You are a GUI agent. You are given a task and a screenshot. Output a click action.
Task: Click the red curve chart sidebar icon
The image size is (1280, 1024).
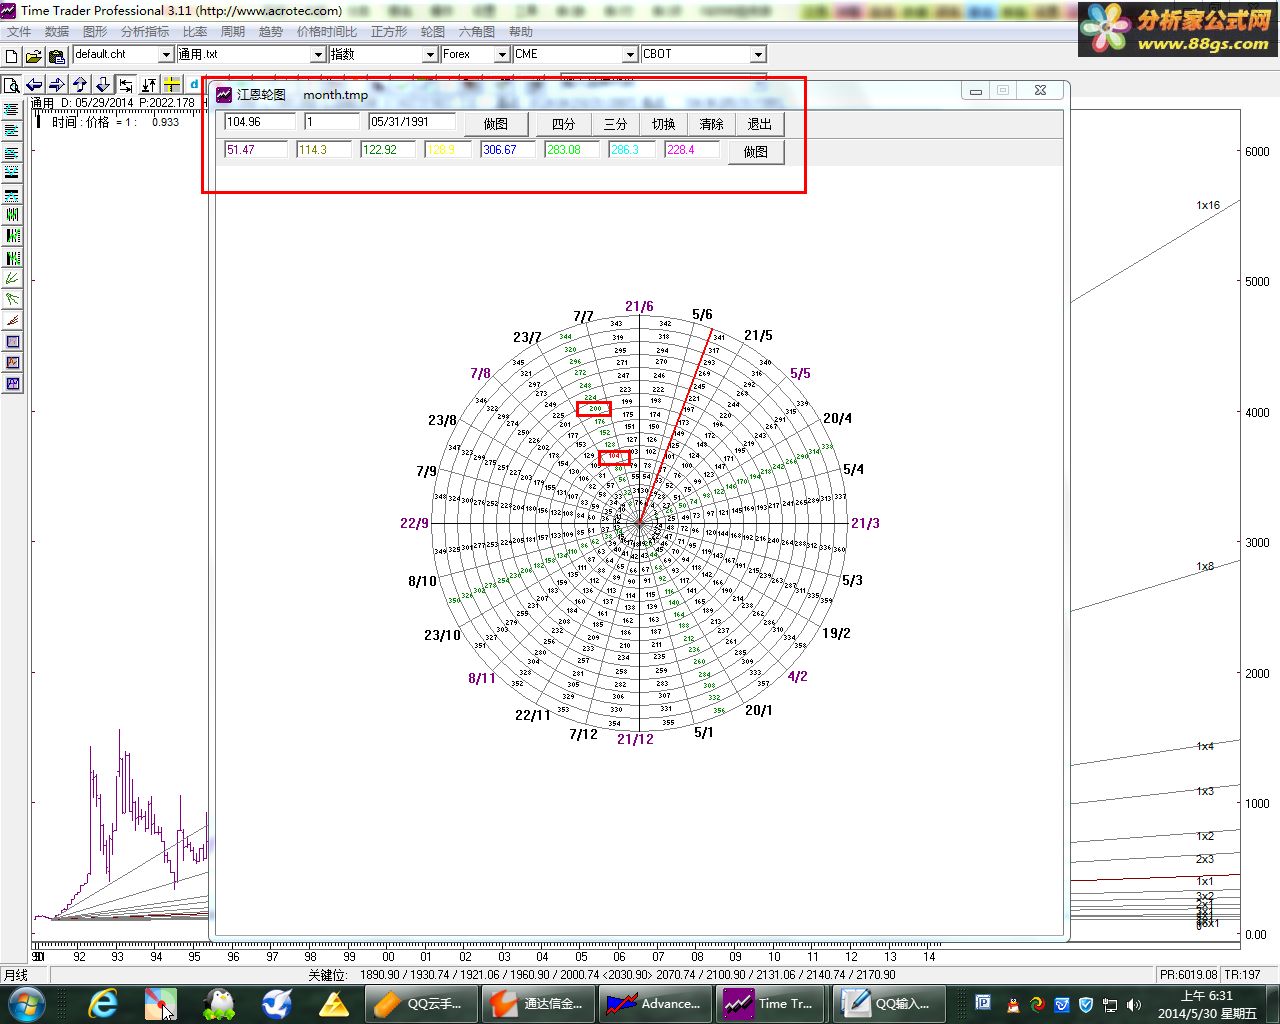12,362
